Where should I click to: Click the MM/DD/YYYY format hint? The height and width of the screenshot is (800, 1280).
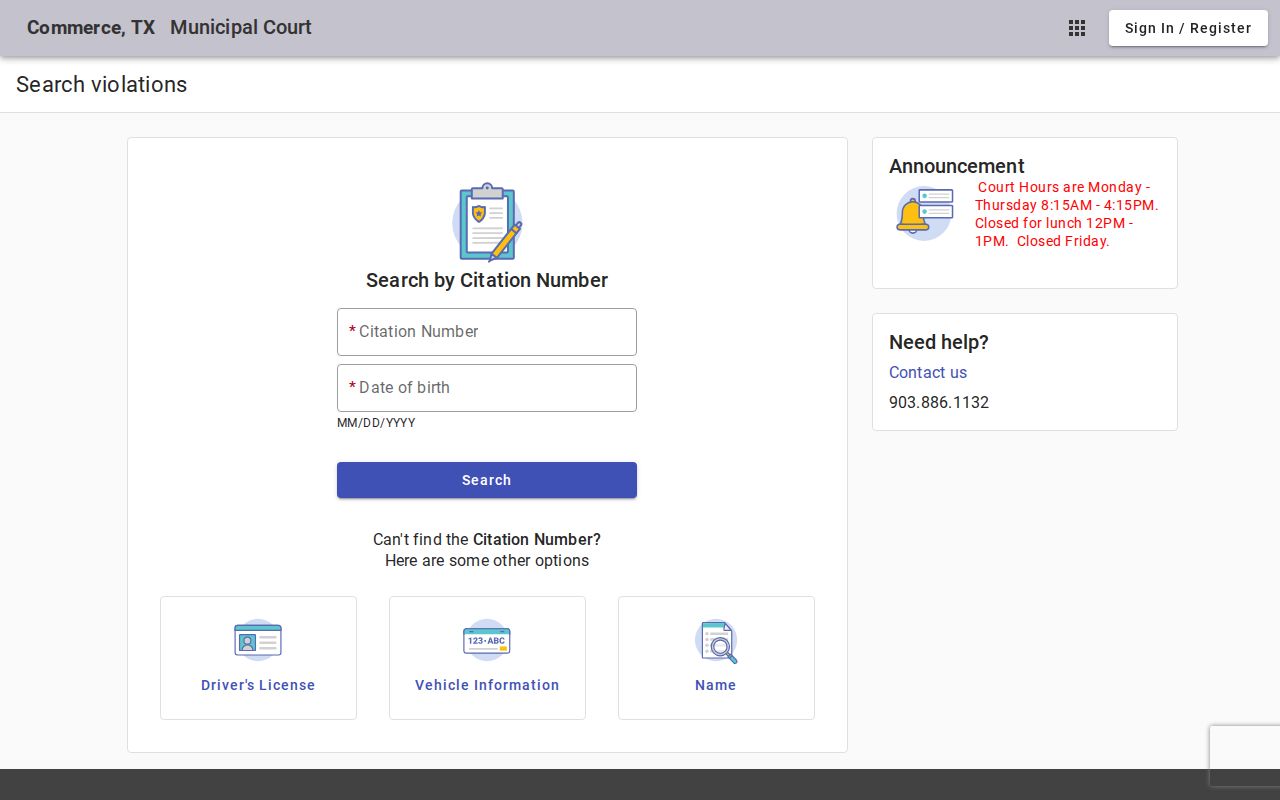pyautogui.click(x=376, y=423)
